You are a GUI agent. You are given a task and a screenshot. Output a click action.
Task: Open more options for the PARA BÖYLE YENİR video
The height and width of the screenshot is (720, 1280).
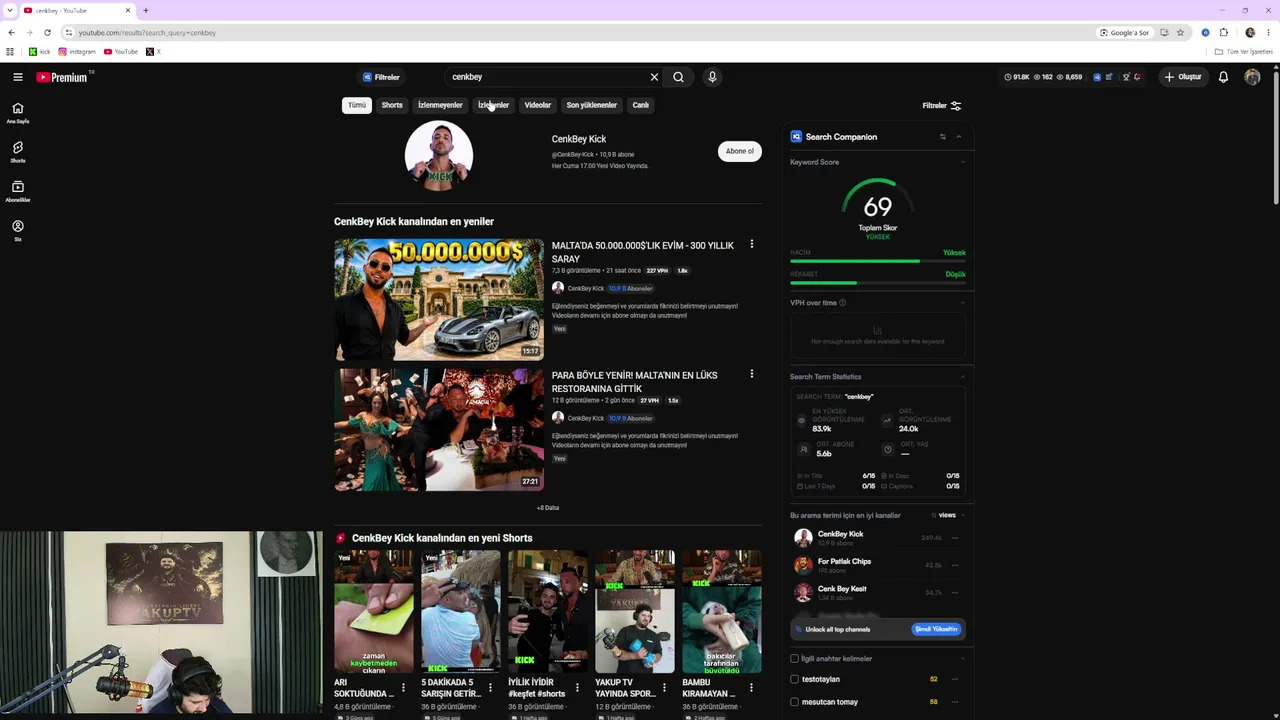pos(752,374)
